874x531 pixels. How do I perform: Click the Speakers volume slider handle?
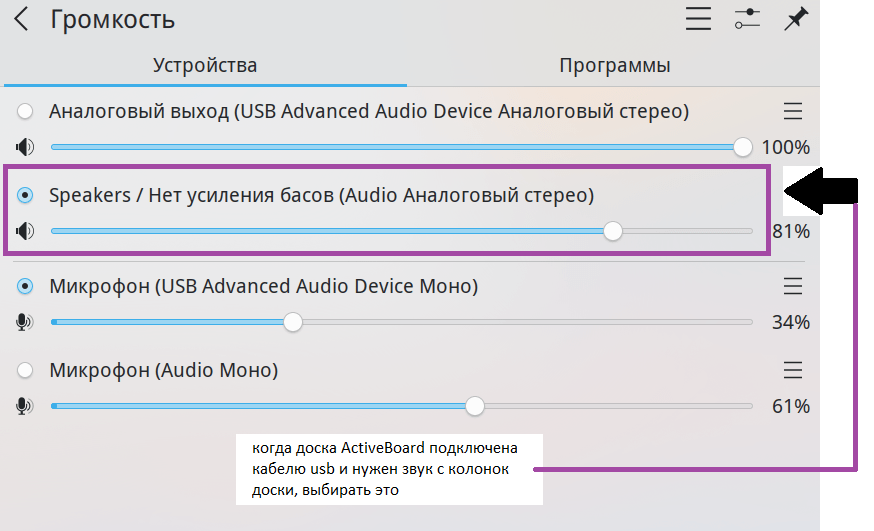tap(613, 231)
